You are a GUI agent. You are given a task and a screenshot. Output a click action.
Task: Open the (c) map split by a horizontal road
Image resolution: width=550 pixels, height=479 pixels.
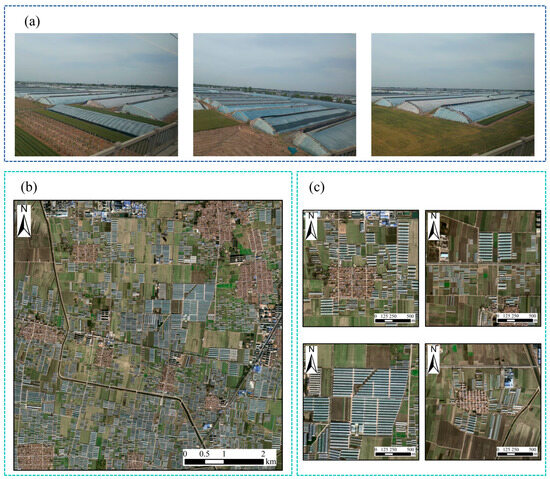(x=483, y=268)
